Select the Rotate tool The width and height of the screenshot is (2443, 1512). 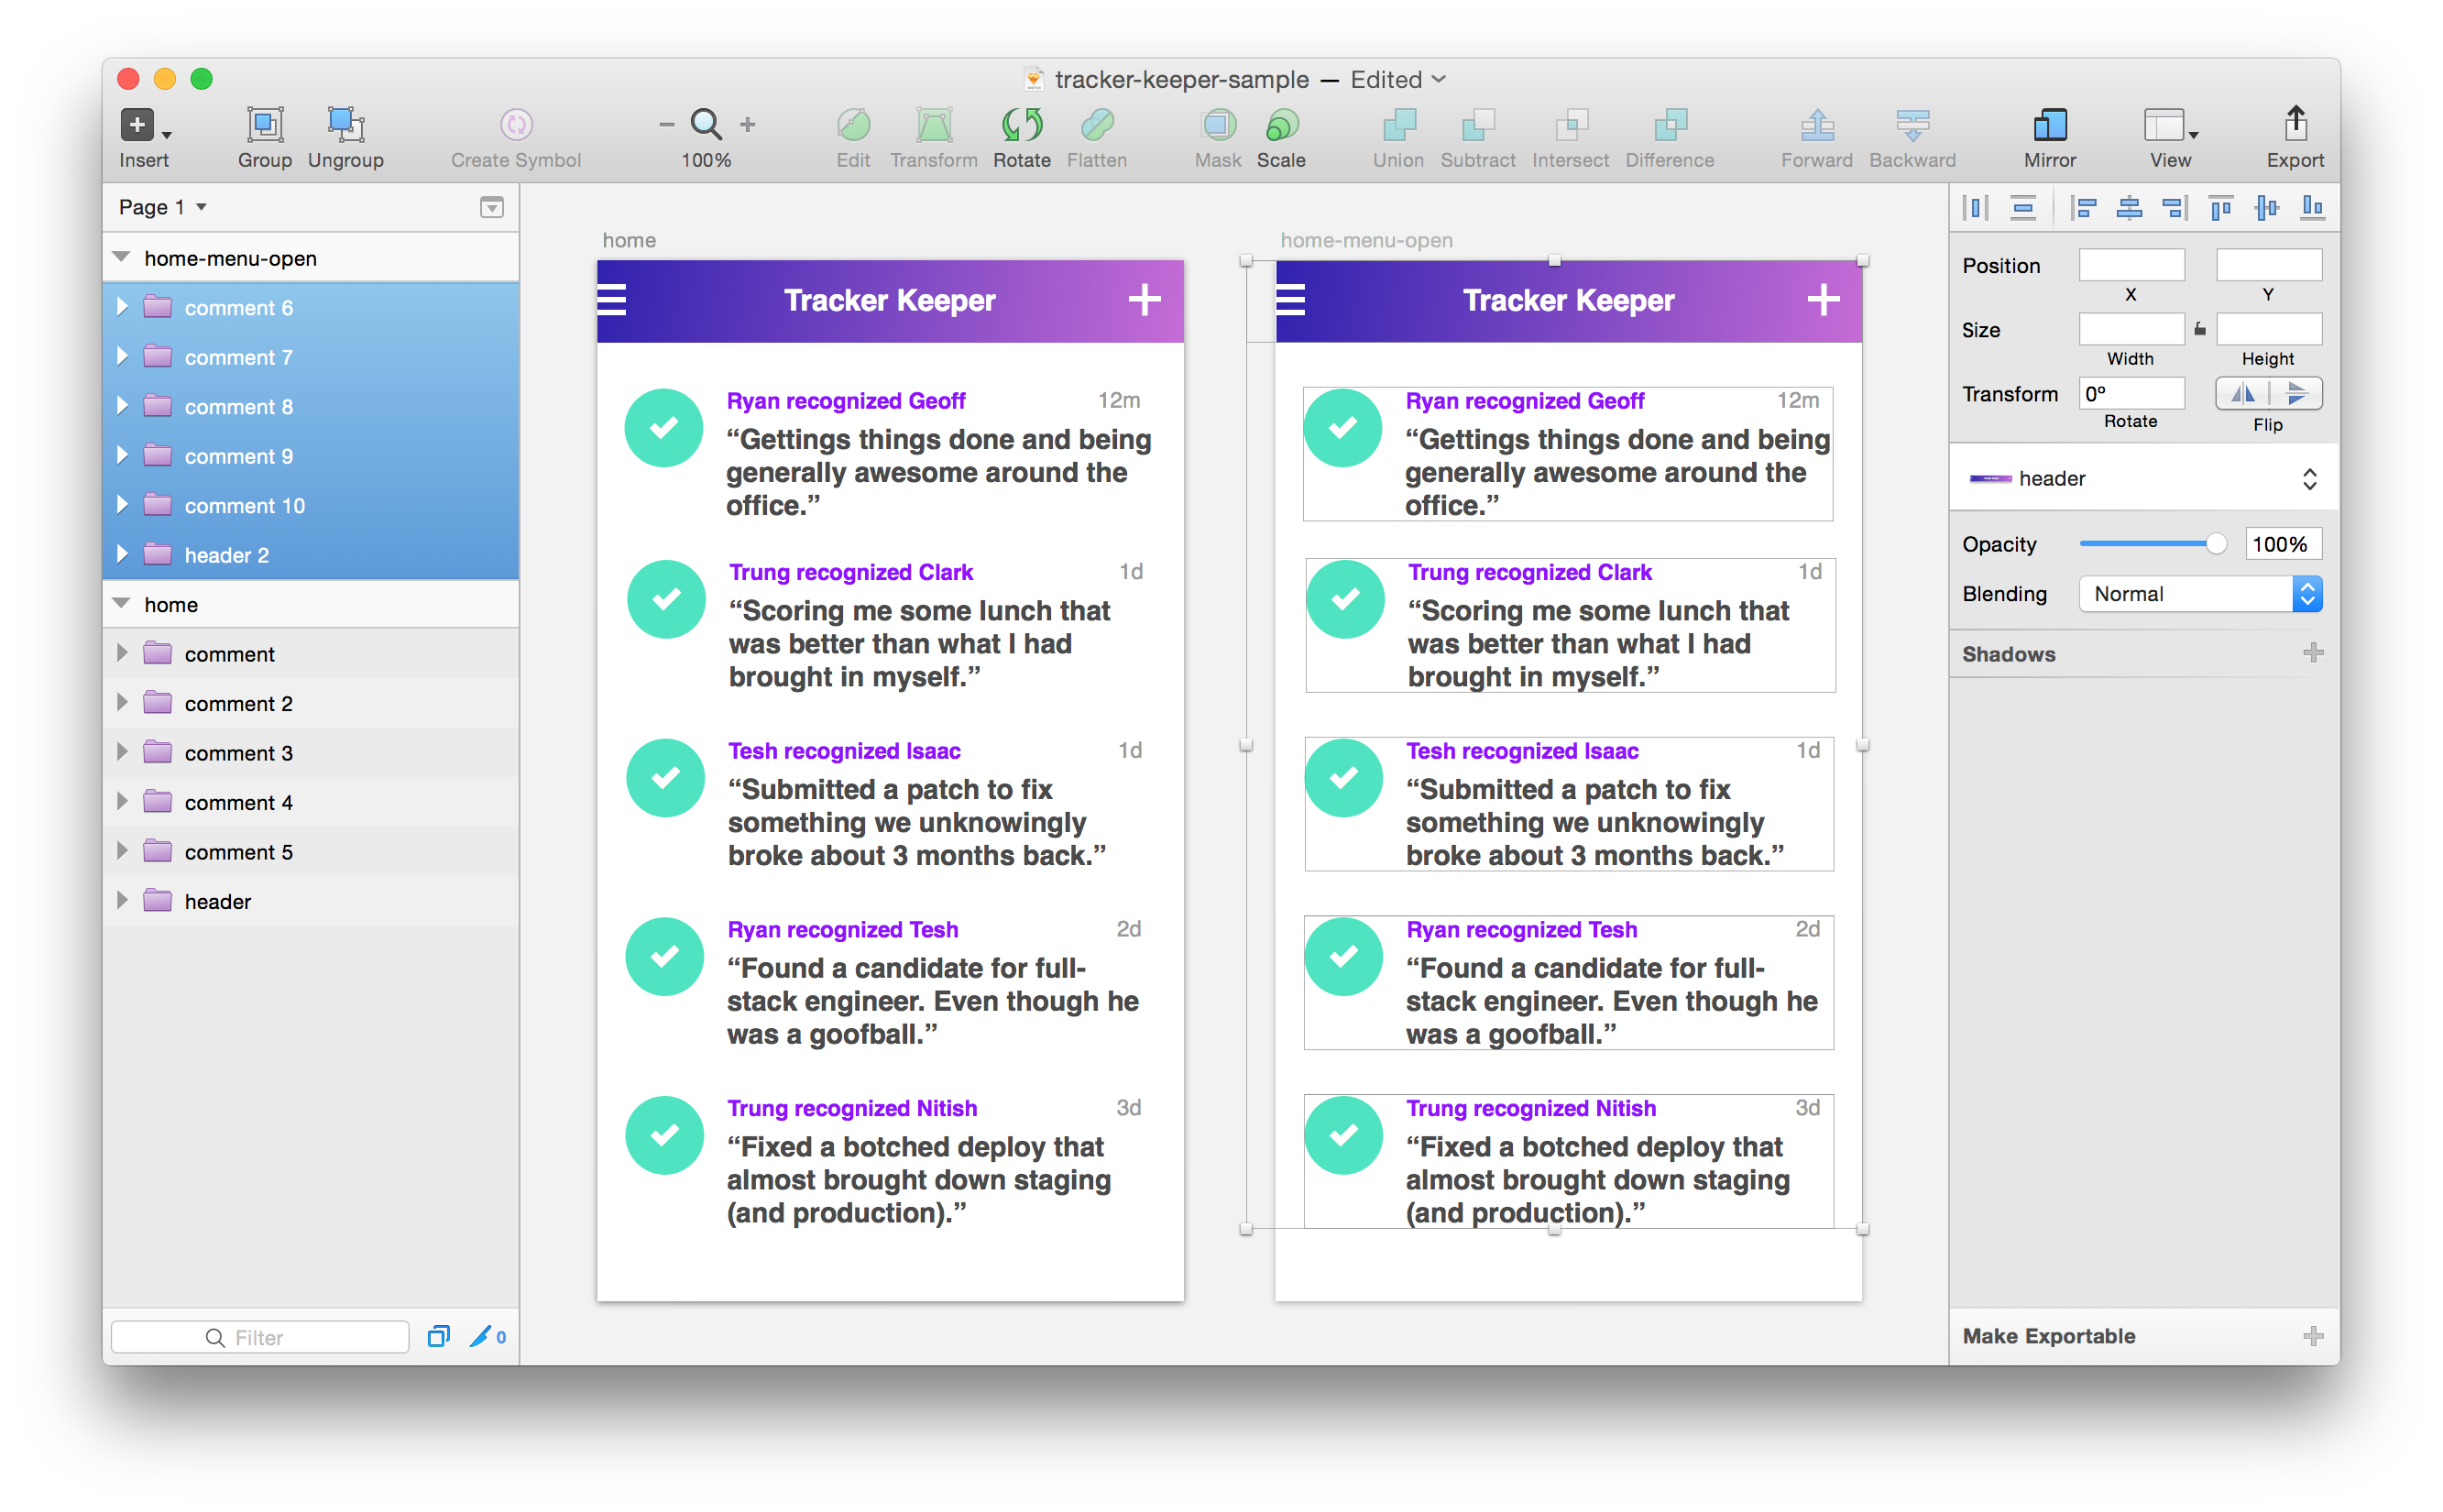pos(1021,126)
